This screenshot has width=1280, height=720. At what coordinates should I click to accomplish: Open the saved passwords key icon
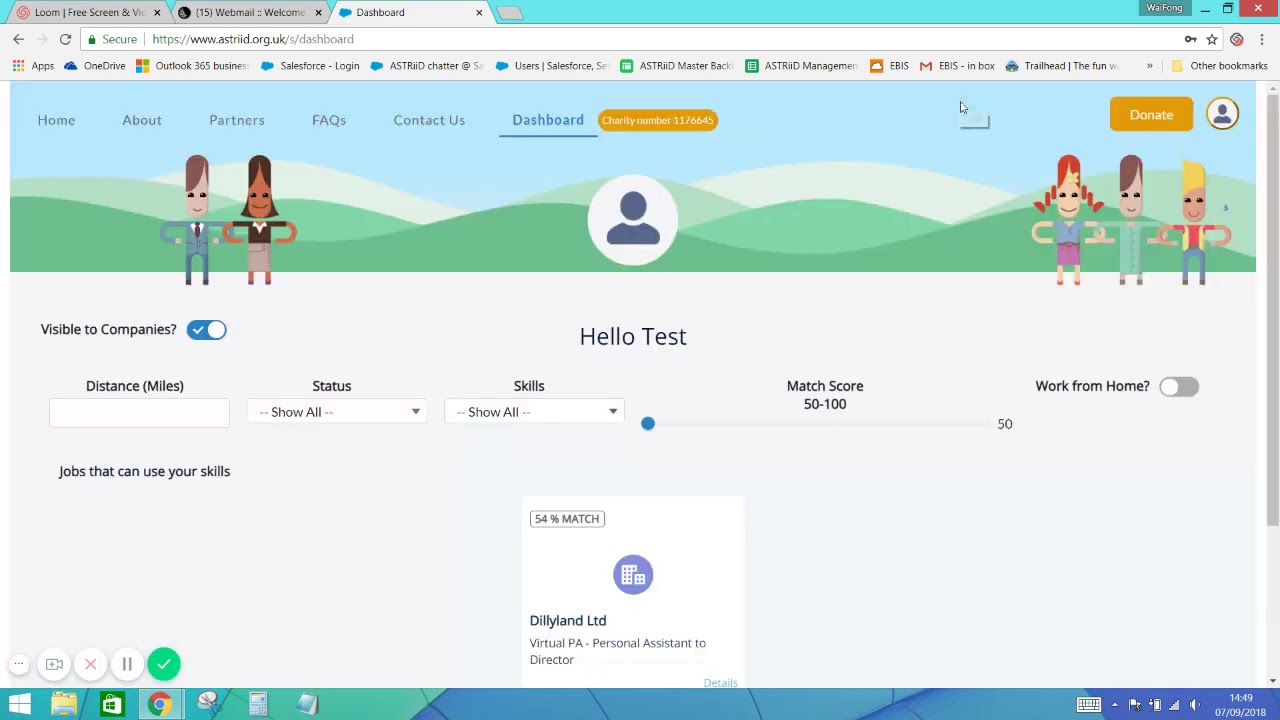tap(1190, 39)
